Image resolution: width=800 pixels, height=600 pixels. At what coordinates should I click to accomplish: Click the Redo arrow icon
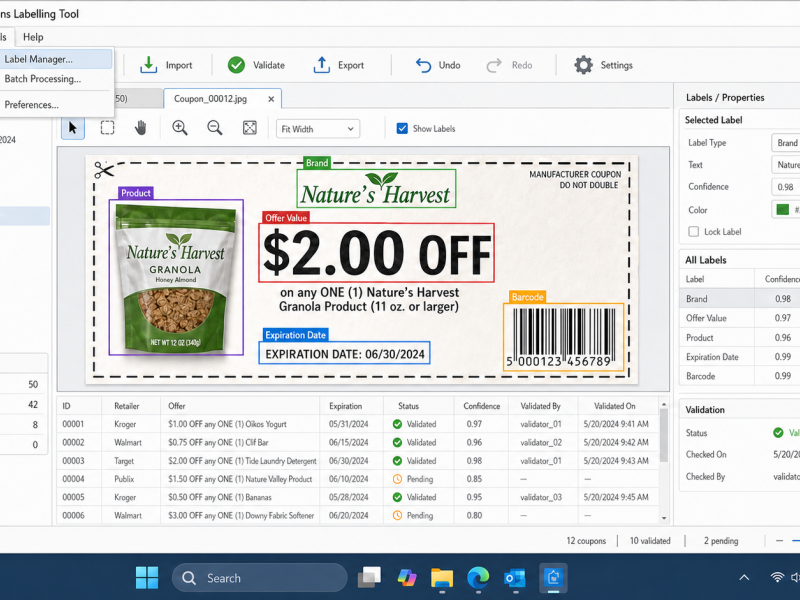[494, 65]
